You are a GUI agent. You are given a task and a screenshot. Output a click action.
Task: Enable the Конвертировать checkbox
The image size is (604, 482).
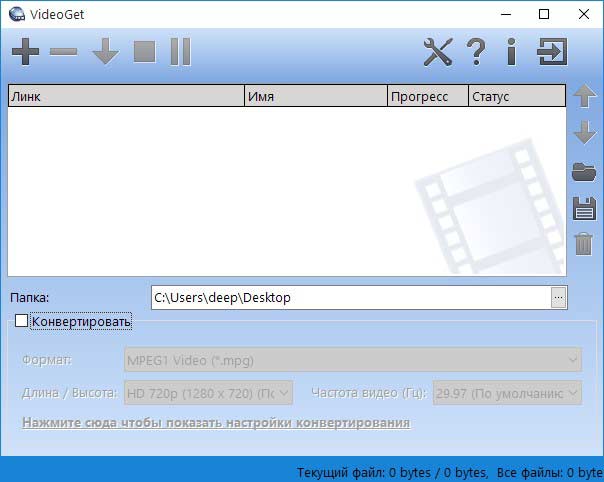point(21,321)
